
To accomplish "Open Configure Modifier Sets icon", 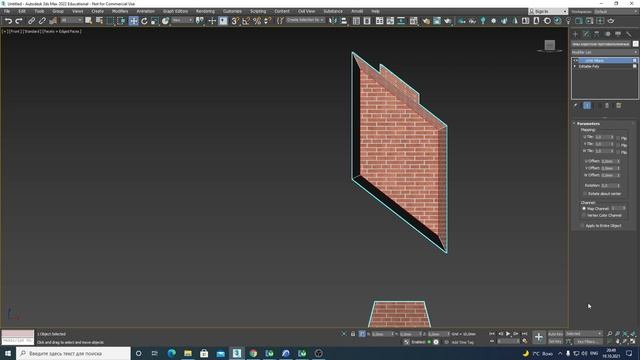I will click(619, 105).
